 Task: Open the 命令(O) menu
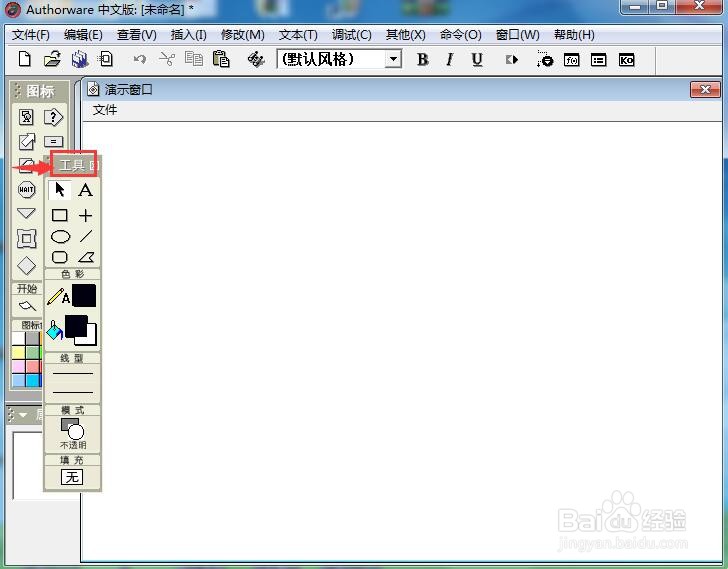point(461,35)
